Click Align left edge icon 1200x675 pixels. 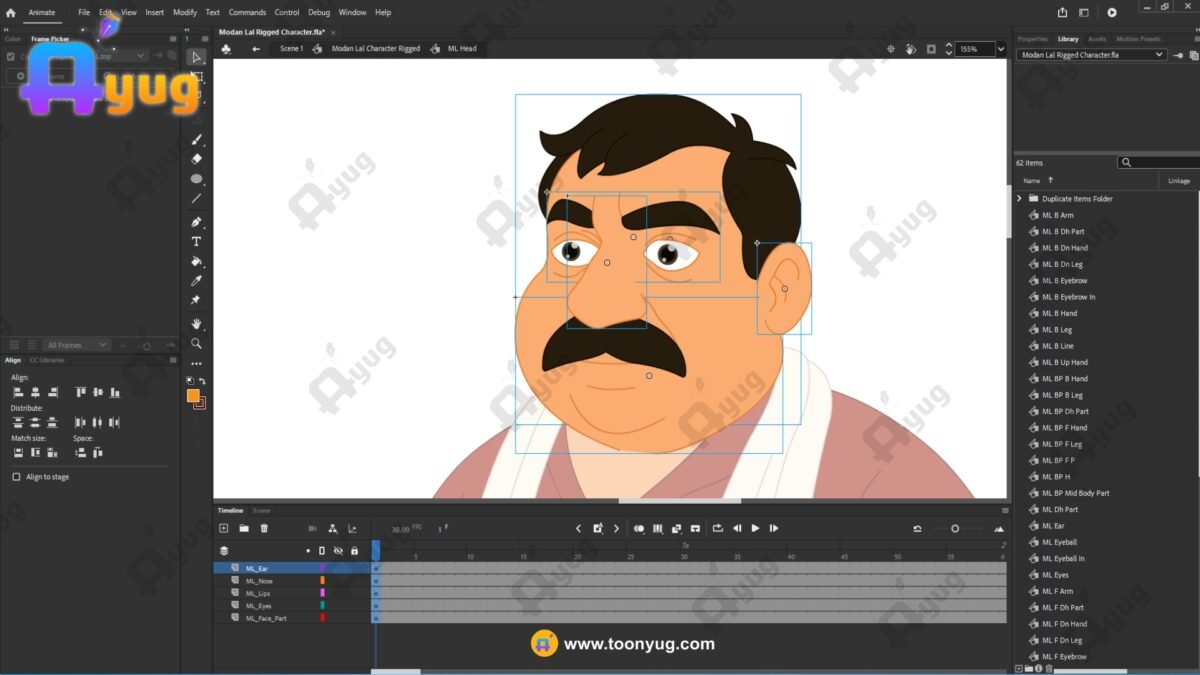tap(18, 392)
